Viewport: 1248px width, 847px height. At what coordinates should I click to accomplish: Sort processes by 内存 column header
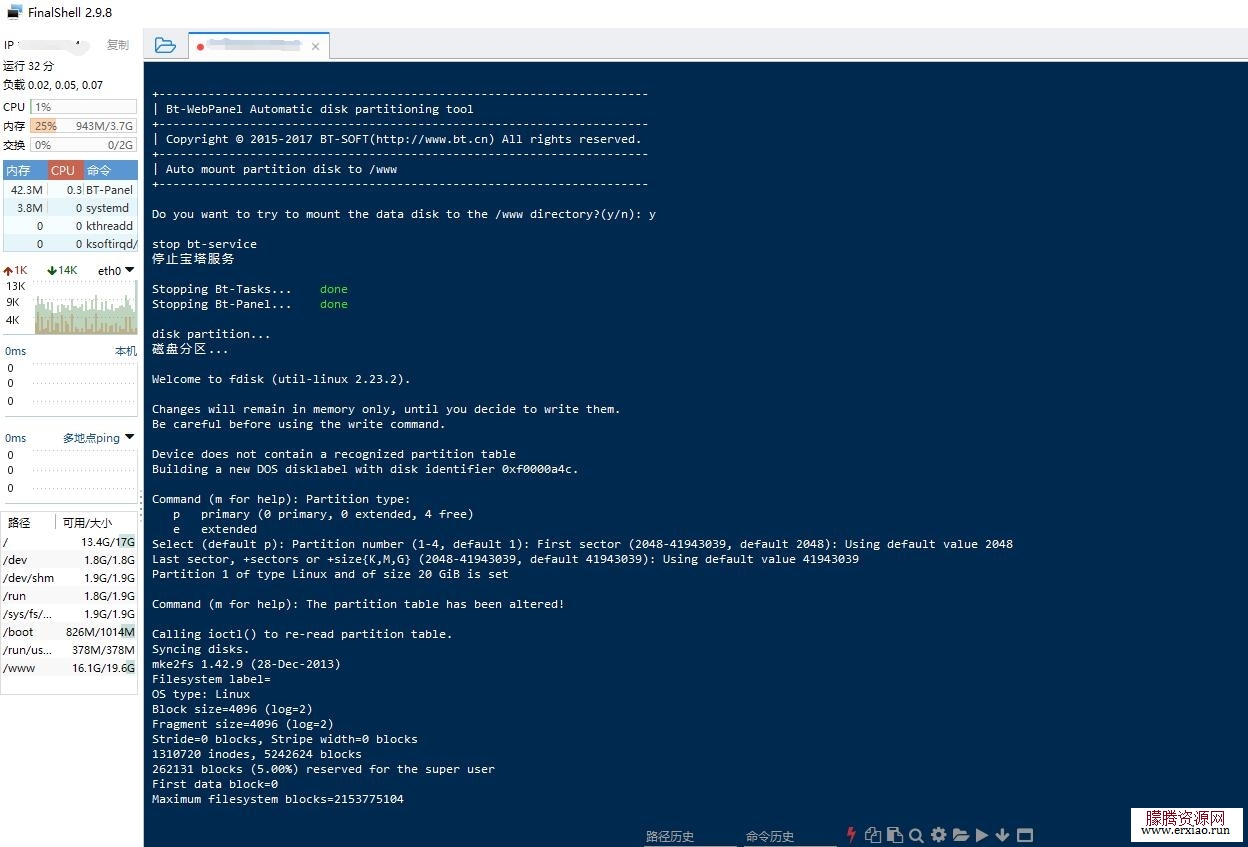pos(25,170)
